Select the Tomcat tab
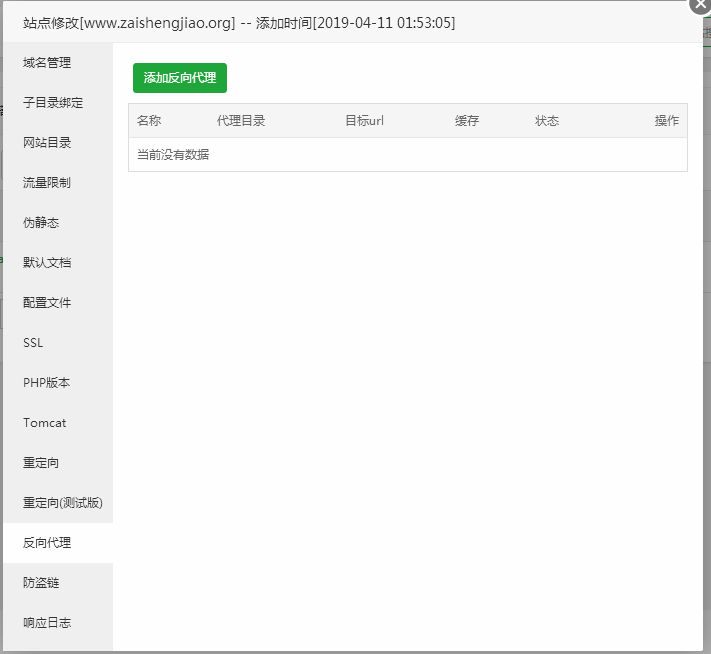Image resolution: width=711 pixels, height=654 pixels. (x=58, y=423)
